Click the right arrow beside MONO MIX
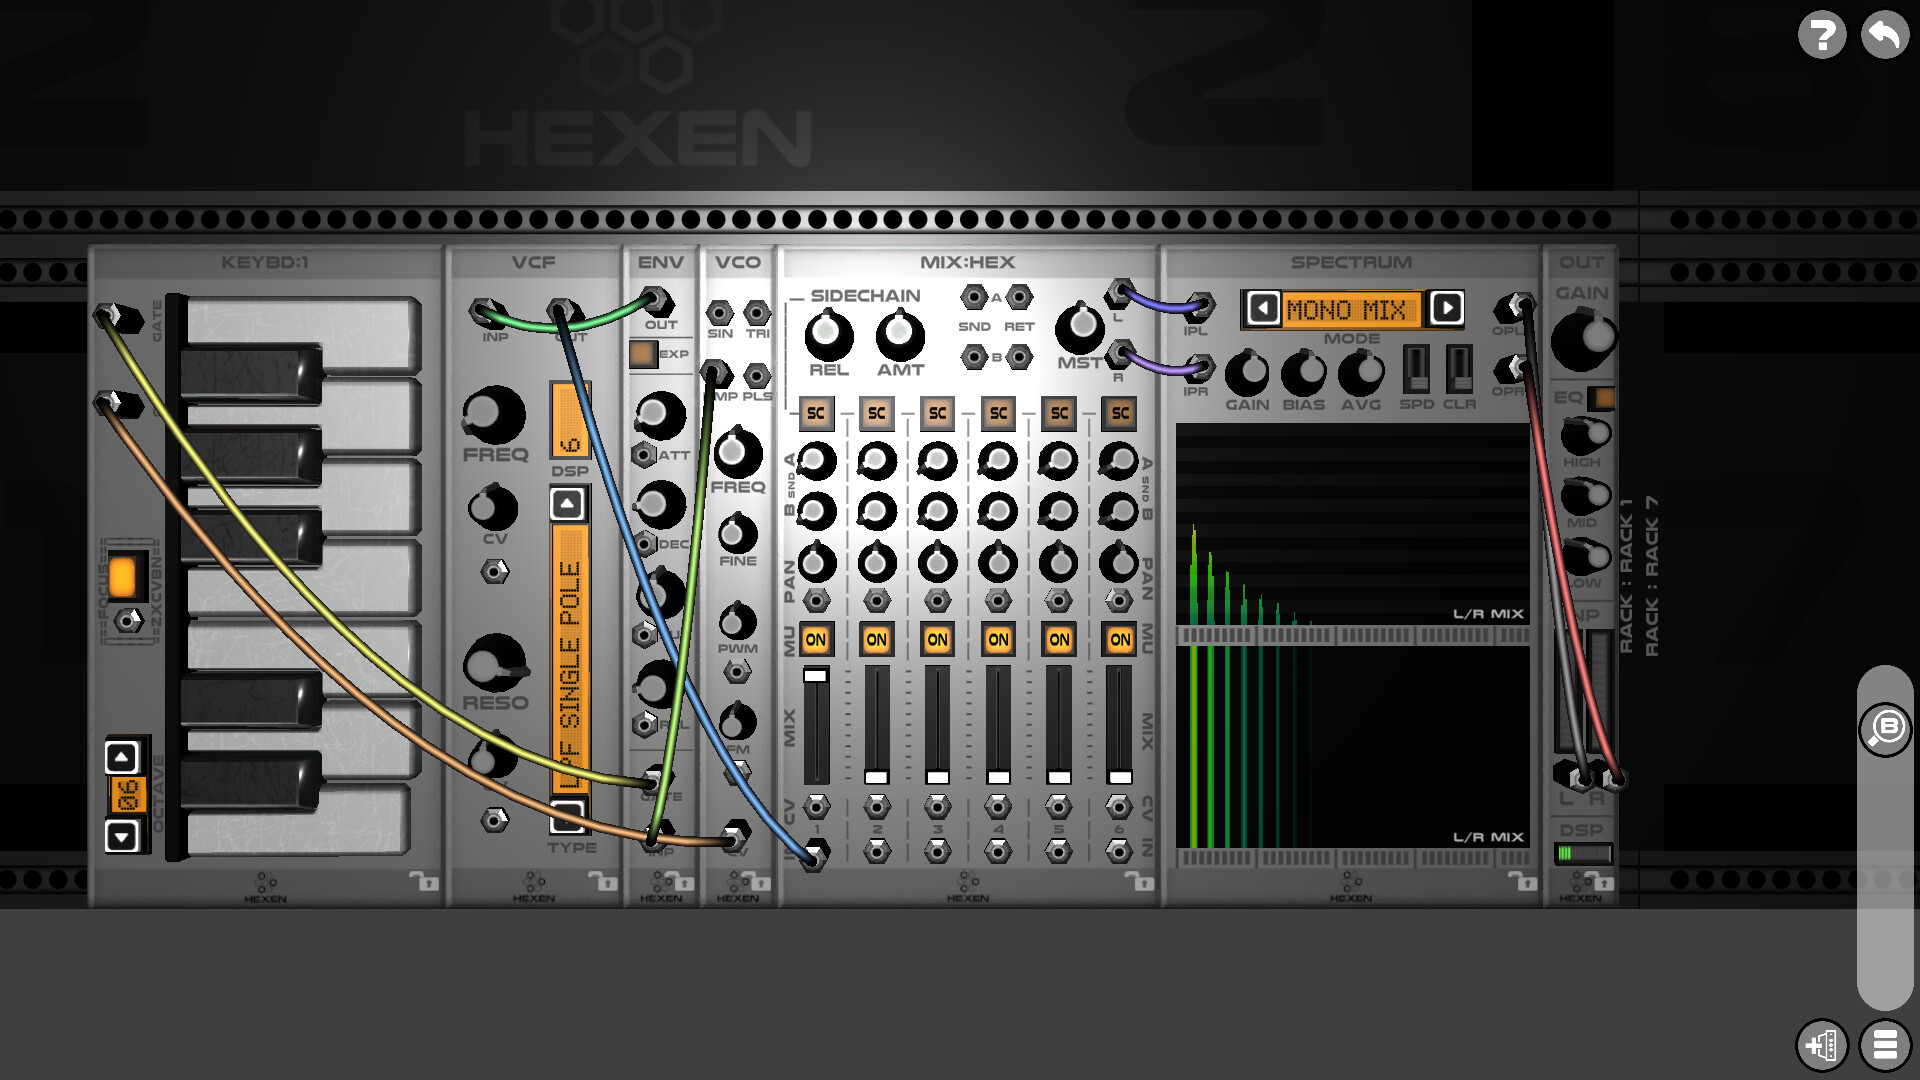The width and height of the screenshot is (1920, 1080). (1446, 310)
